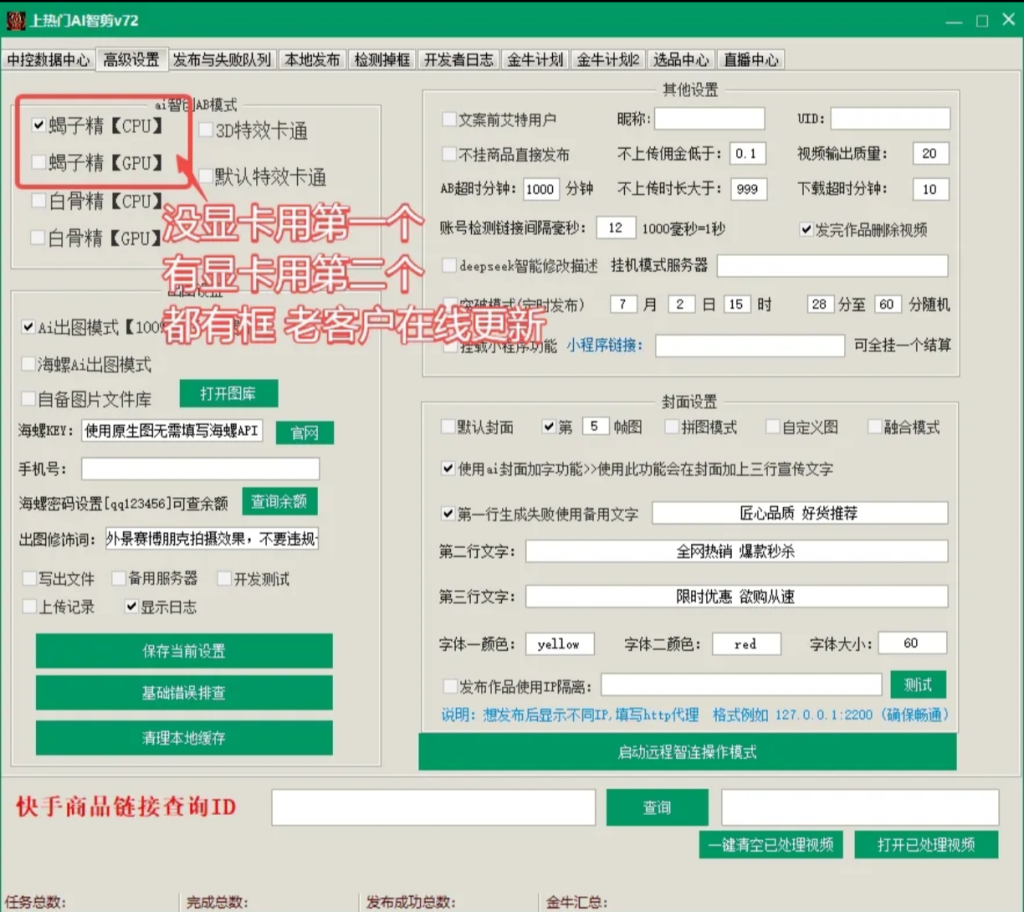
Task: Enable 海螺Ai出图模式
Action: (x=28, y=364)
